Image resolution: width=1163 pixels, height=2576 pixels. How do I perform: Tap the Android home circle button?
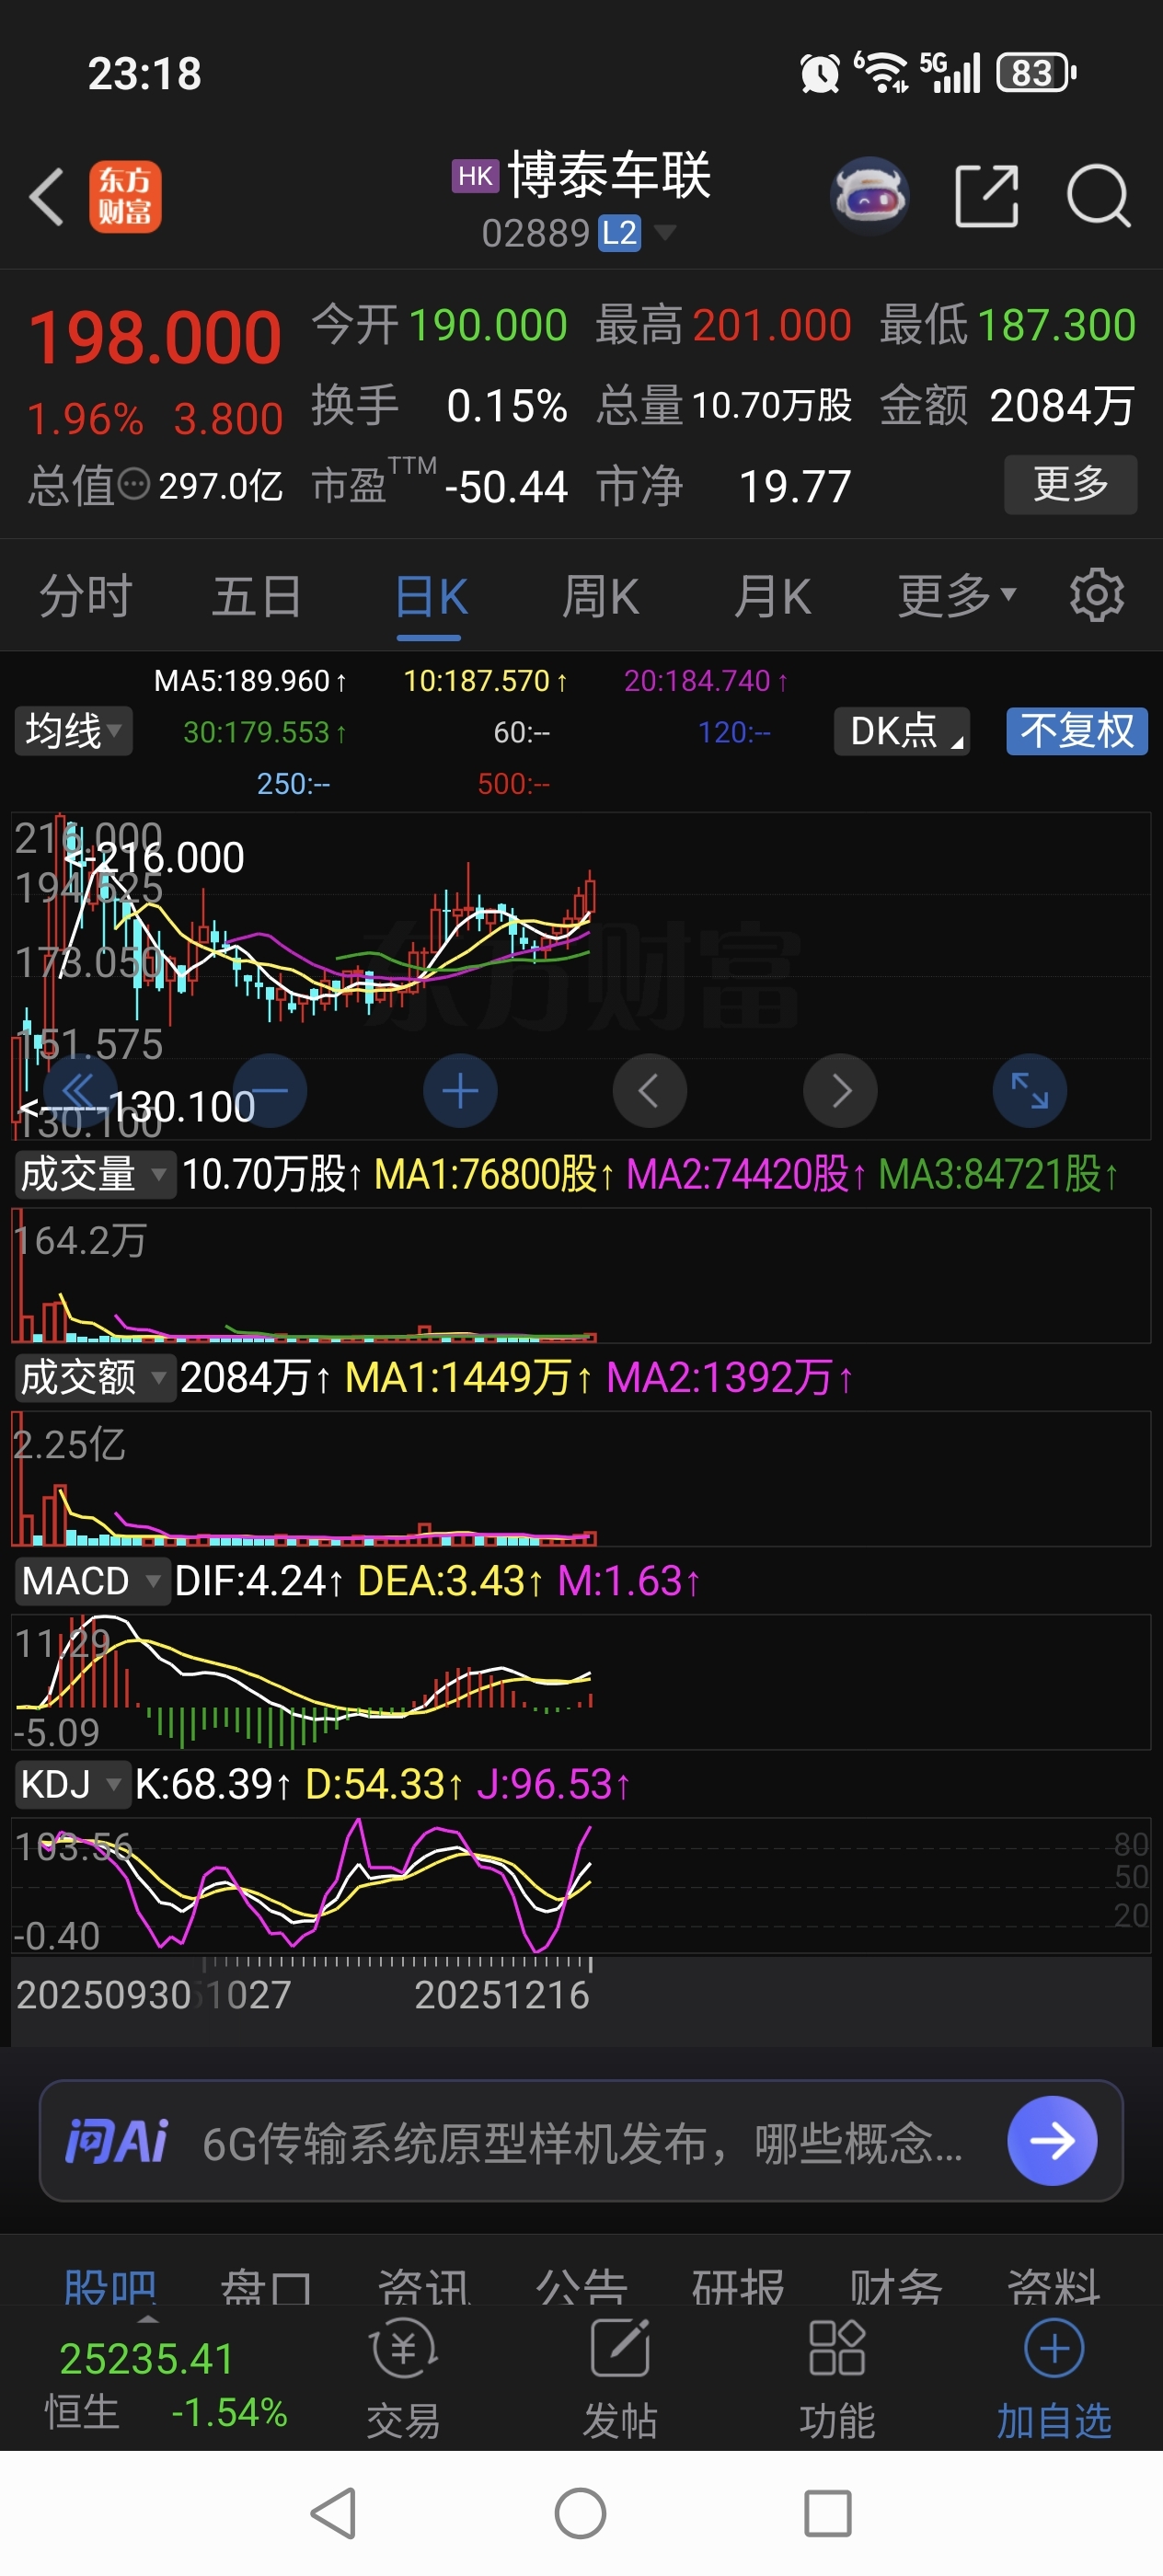pyautogui.click(x=581, y=2513)
